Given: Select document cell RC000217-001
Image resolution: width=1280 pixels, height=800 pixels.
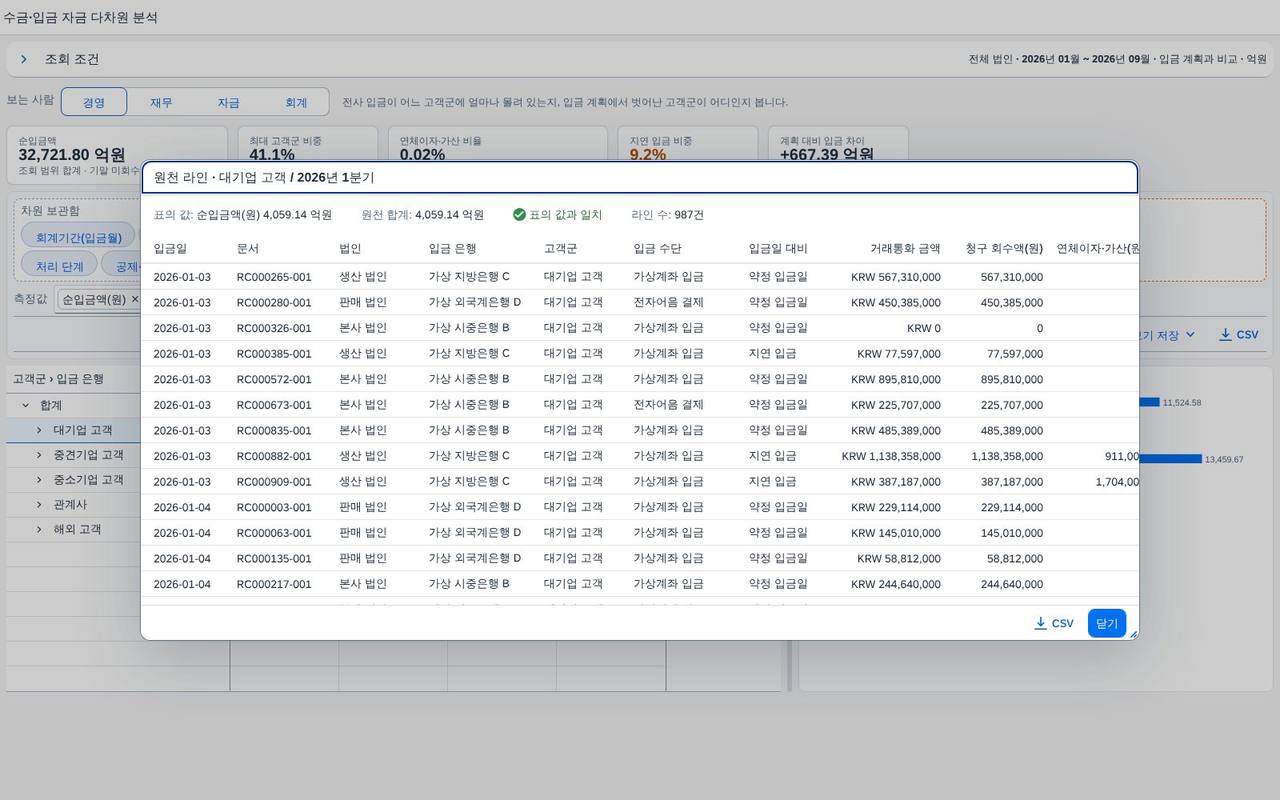Looking at the screenshot, I should tap(274, 584).
